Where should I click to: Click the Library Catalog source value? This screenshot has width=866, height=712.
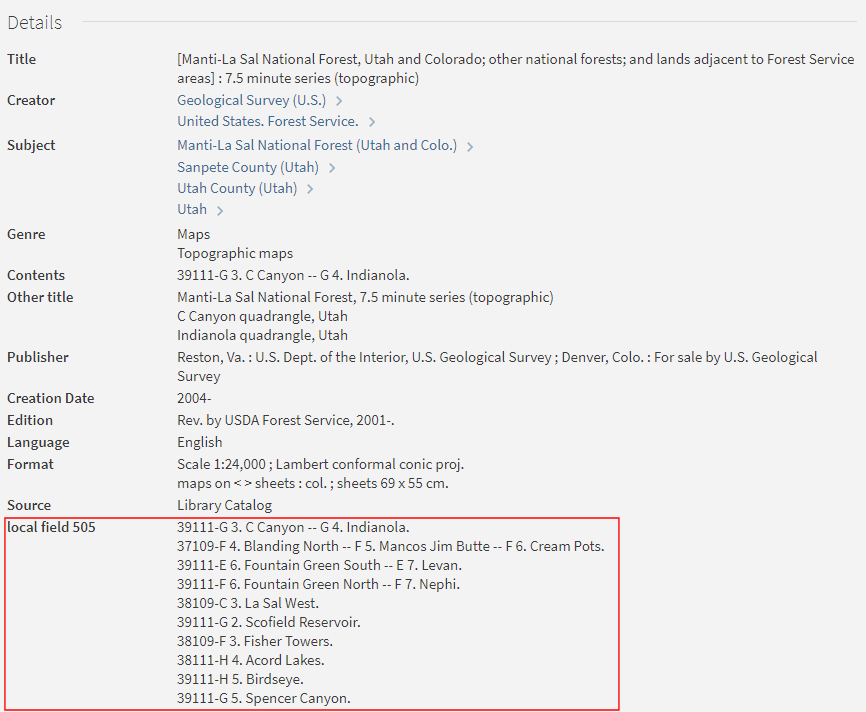[224, 505]
